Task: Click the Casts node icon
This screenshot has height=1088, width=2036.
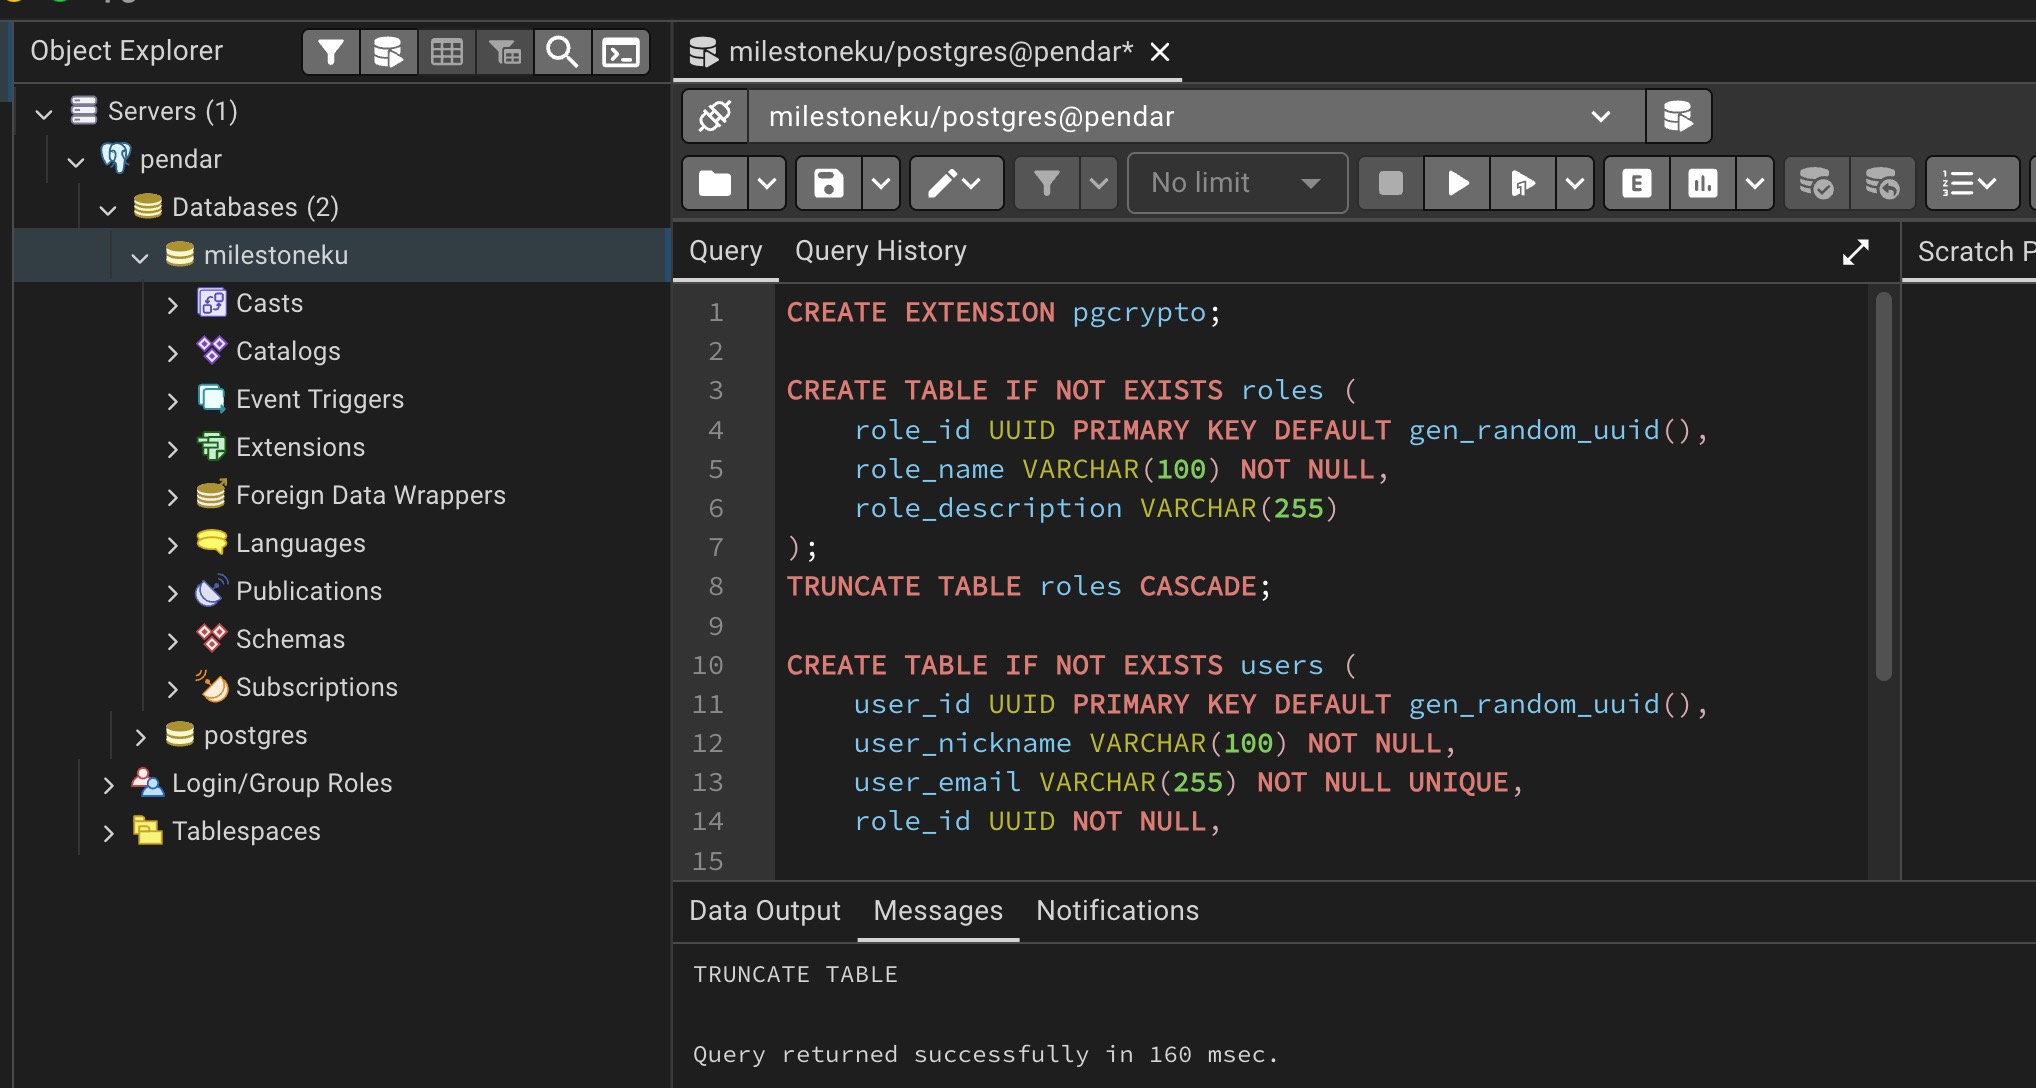Action: click(212, 303)
